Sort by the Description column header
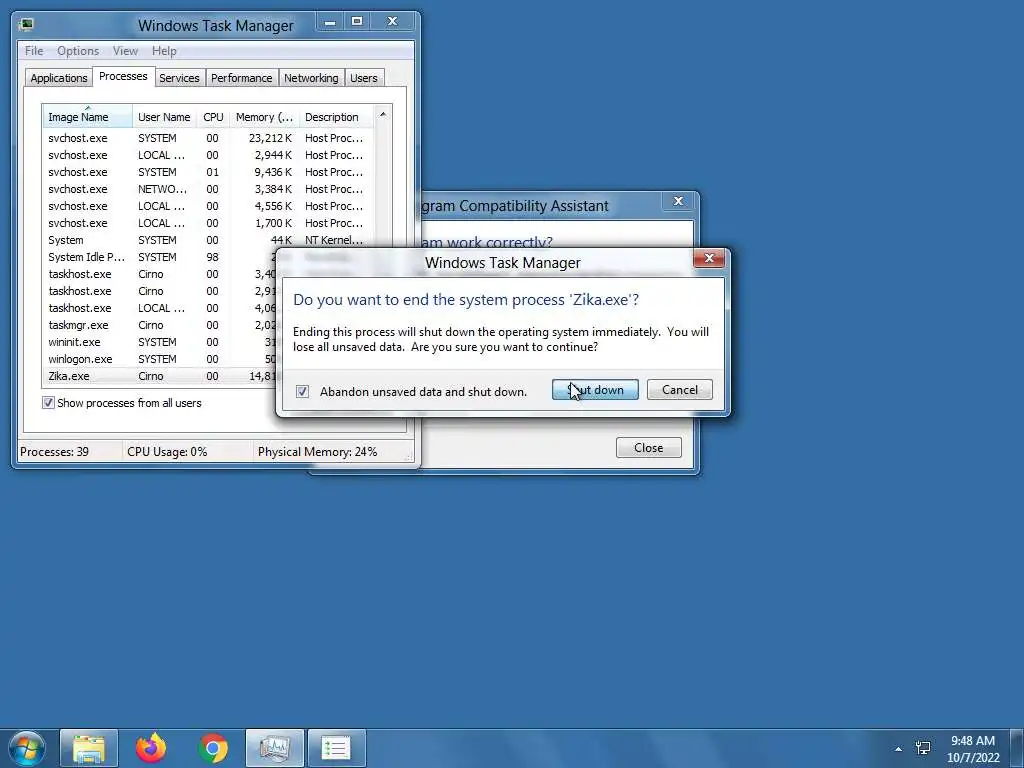1024x768 pixels. click(336, 117)
